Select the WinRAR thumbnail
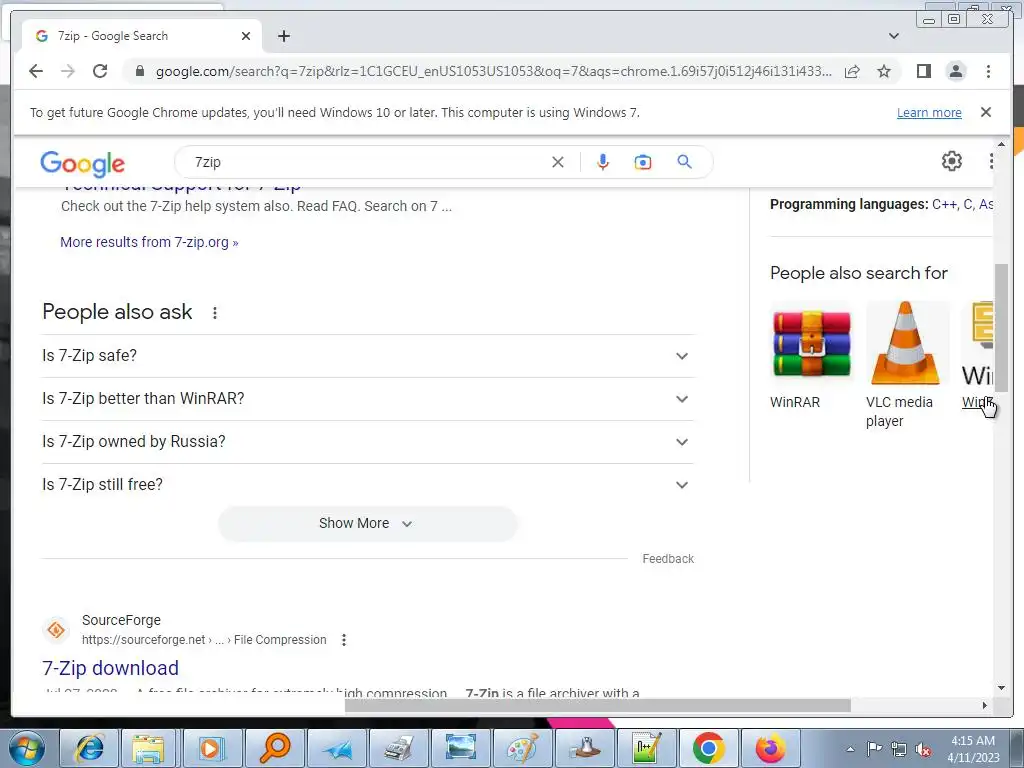The width and height of the screenshot is (1024, 768). (812, 344)
